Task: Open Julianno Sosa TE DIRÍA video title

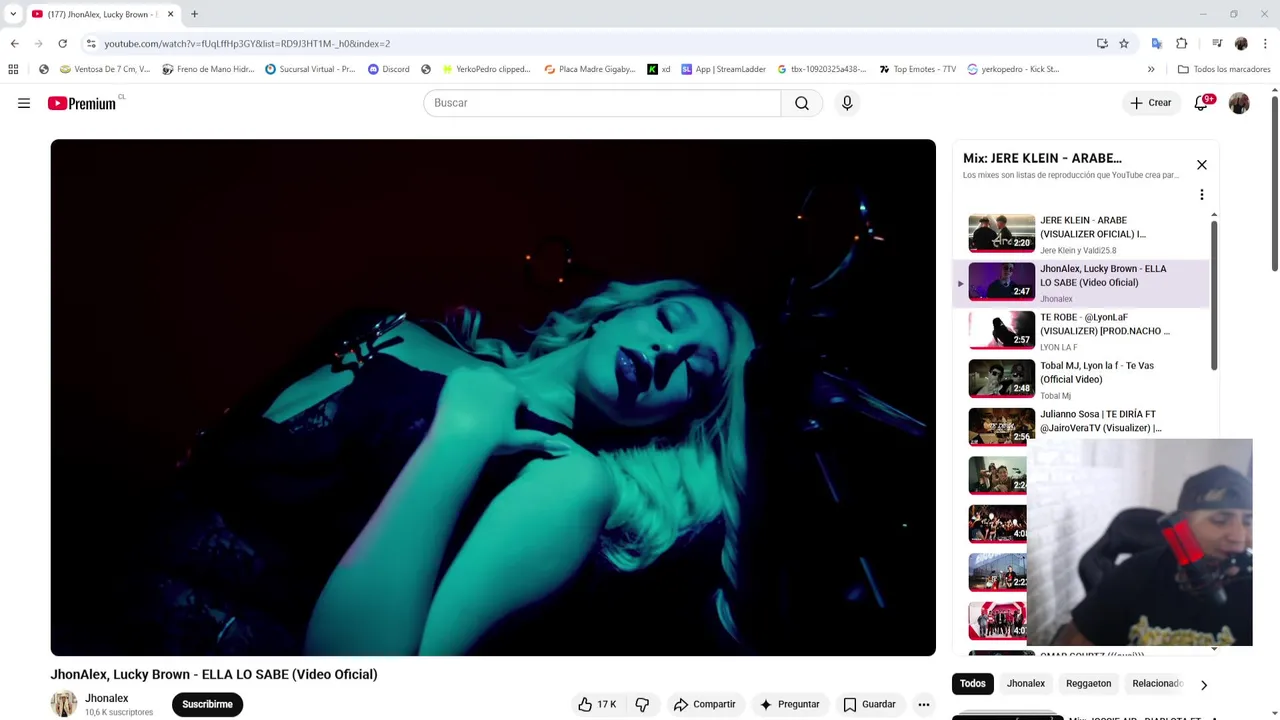Action: [x=1101, y=421]
